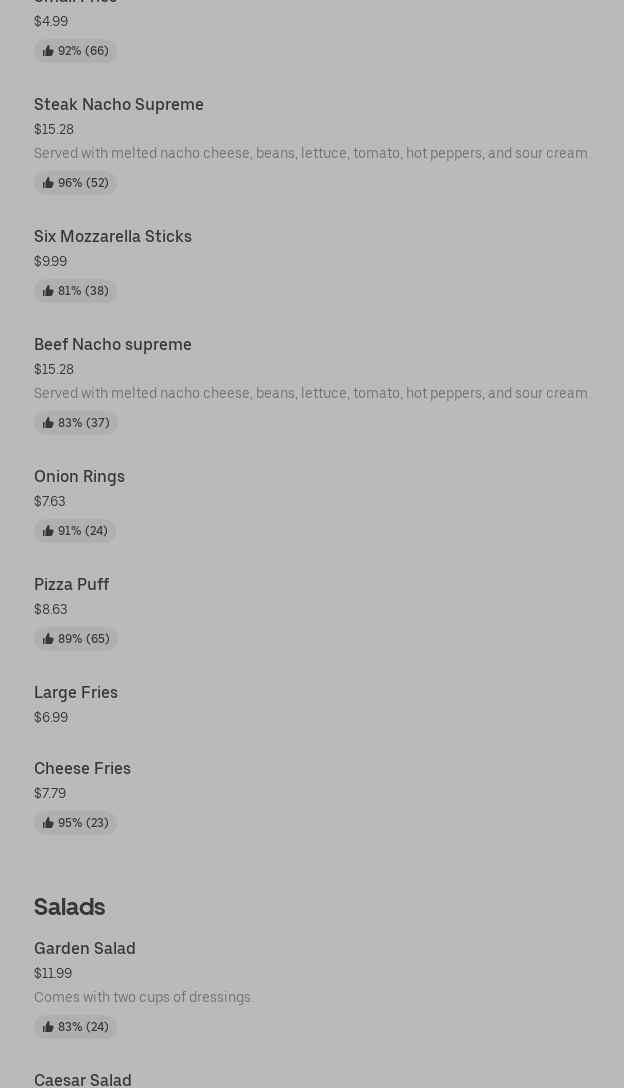
Task: Open Beef Nacho supreme item details
Action: click(x=113, y=345)
